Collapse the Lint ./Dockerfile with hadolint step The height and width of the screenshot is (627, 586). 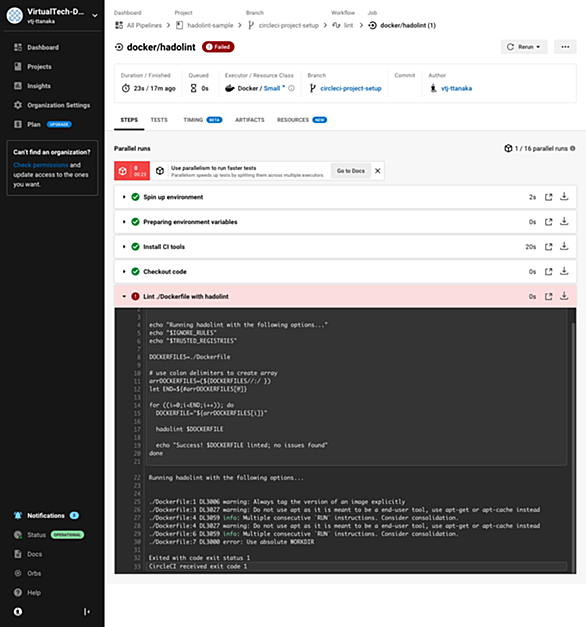124,296
